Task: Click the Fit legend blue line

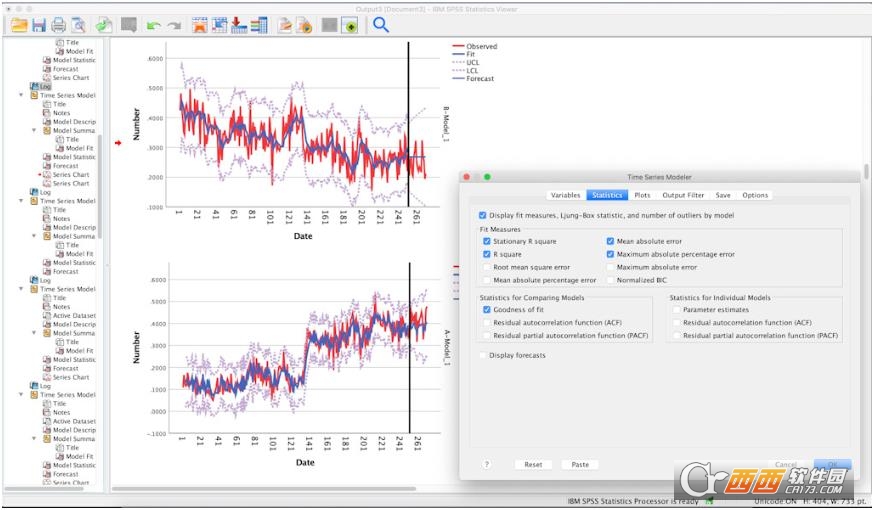Action: click(x=458, y=54)
